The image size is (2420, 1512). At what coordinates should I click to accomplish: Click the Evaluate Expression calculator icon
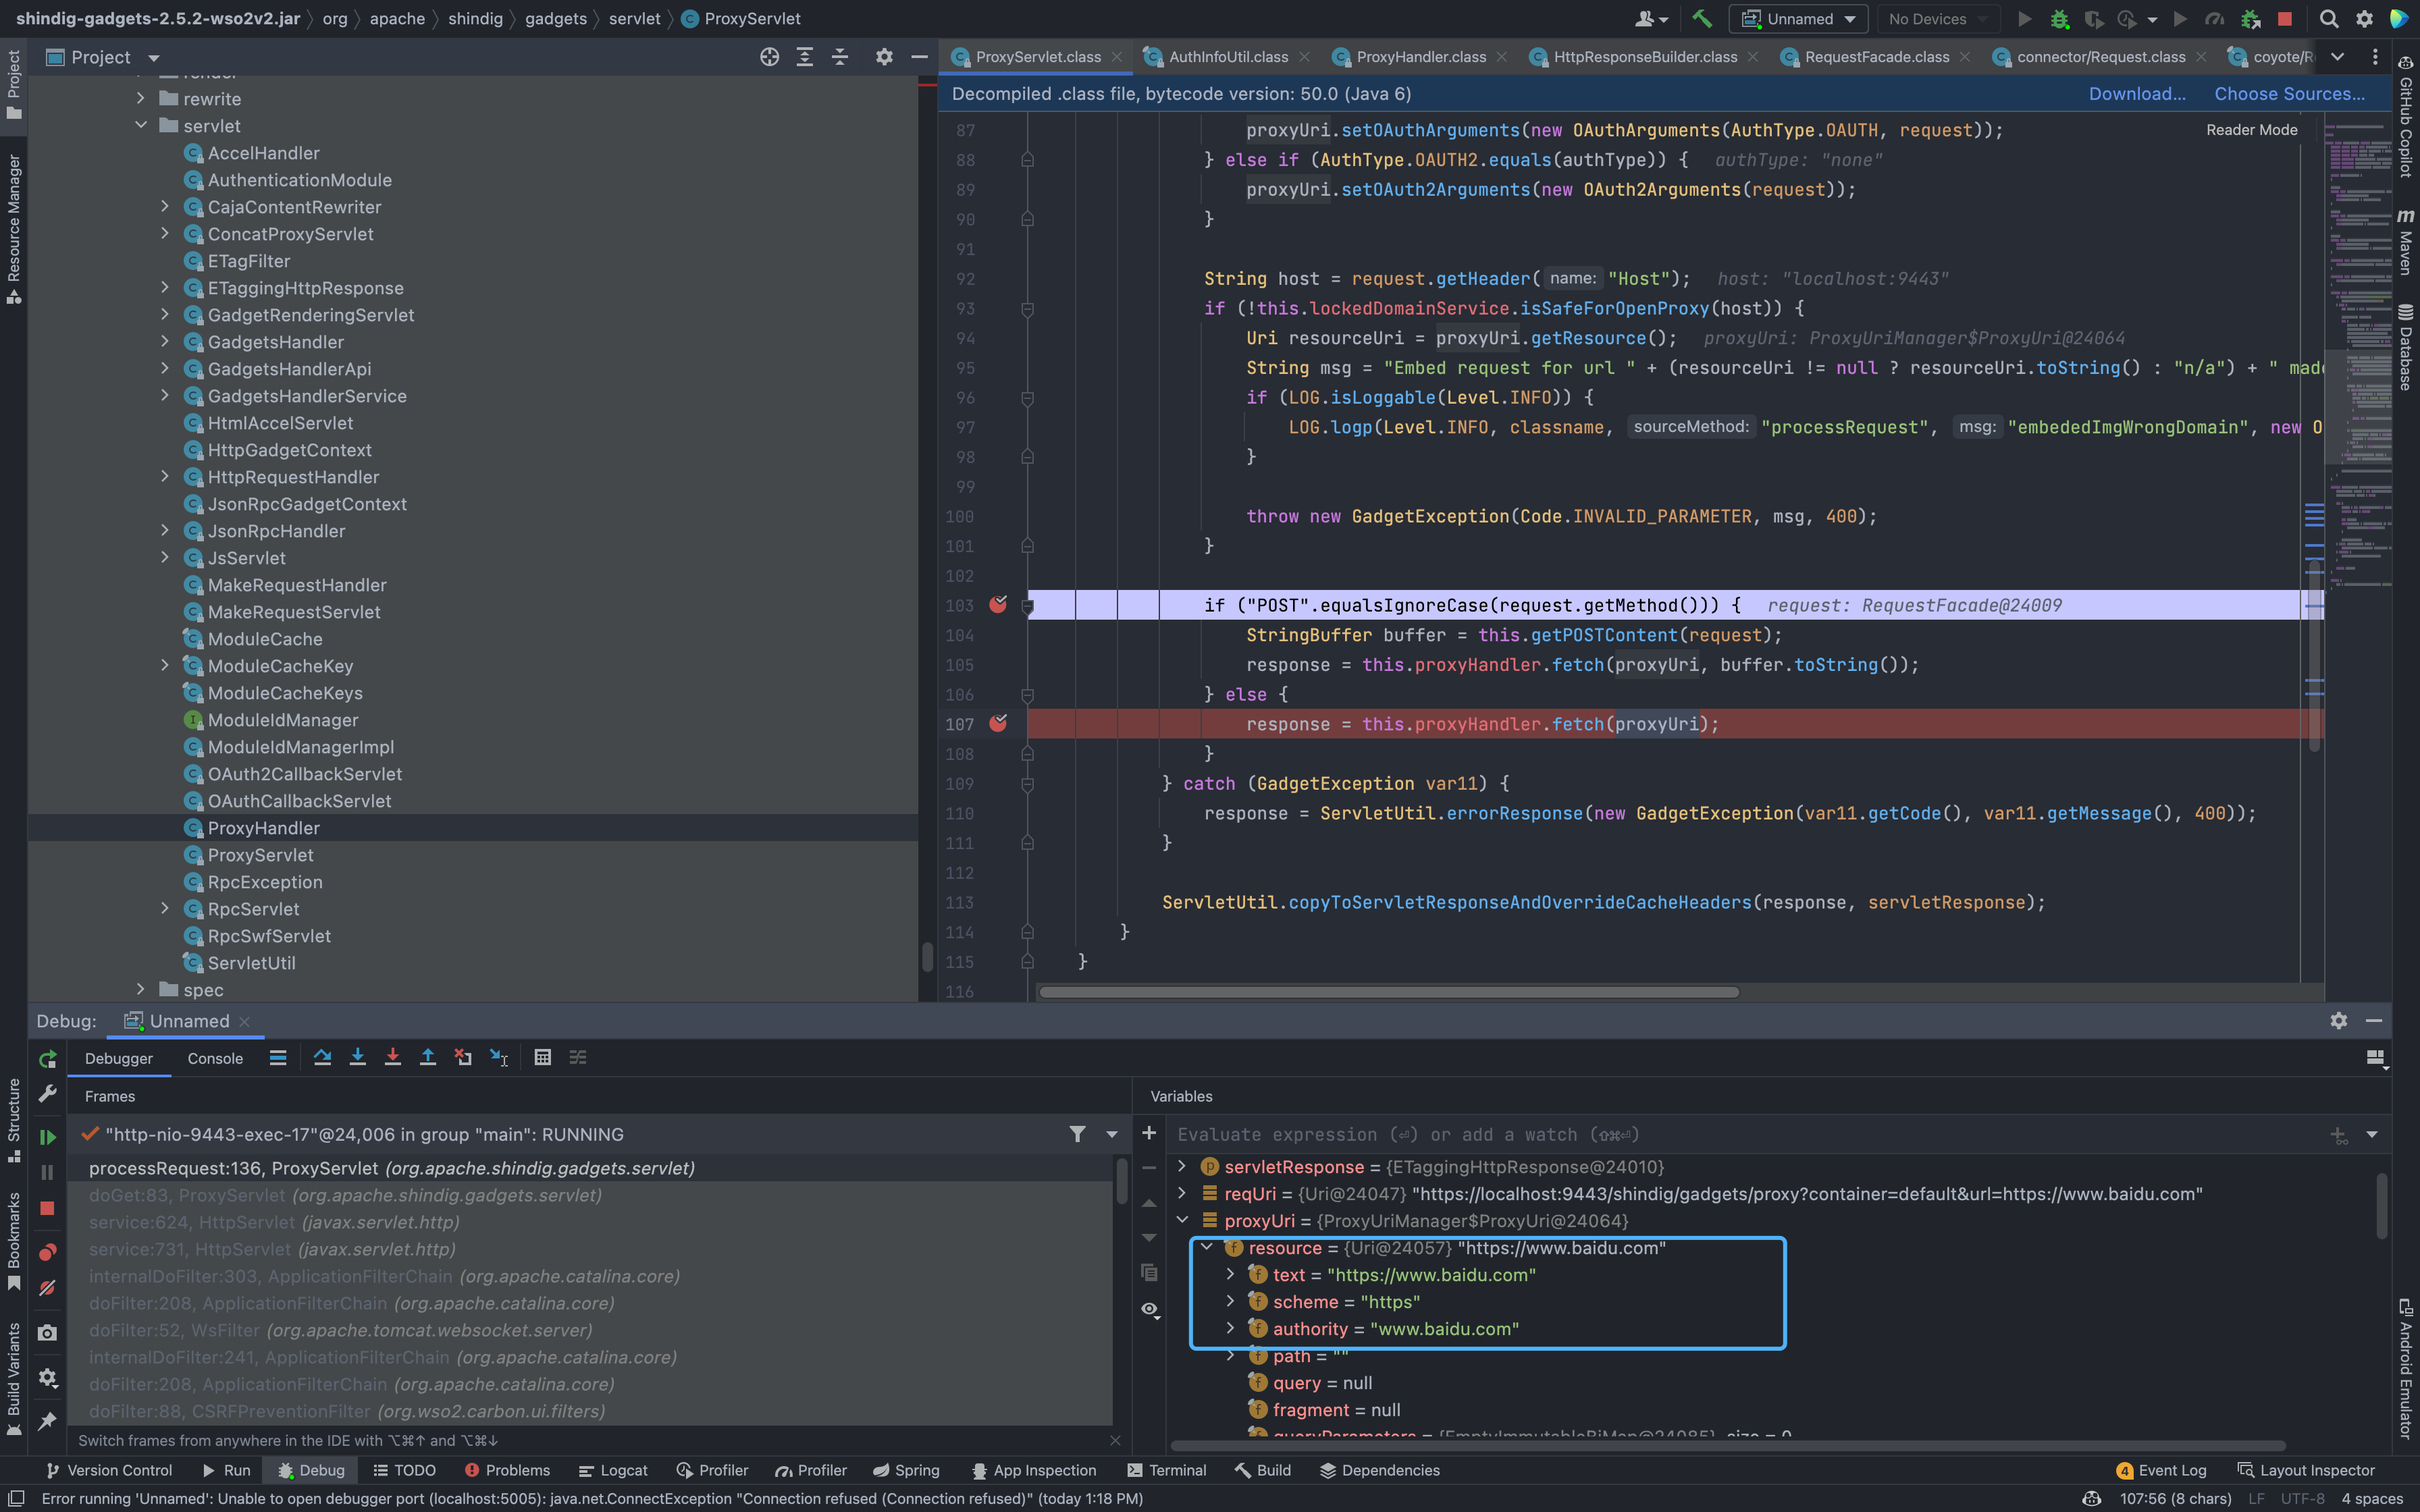tap(542, 1058)
